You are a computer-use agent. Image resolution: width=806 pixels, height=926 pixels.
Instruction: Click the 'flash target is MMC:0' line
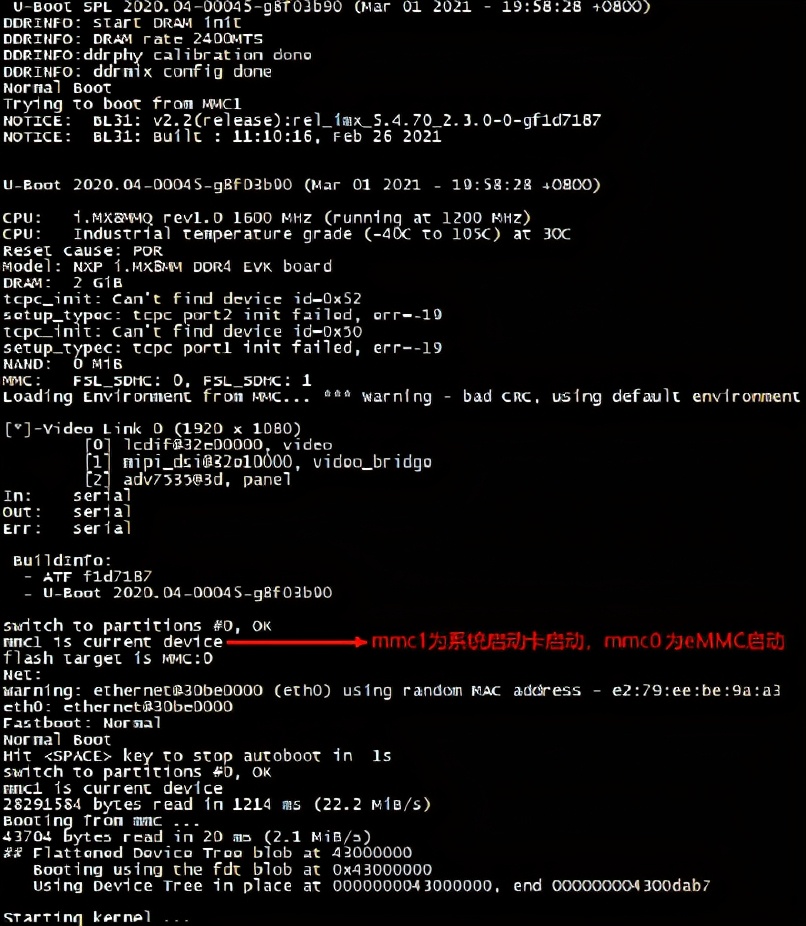pyautogui.click(x=108, y=658)
